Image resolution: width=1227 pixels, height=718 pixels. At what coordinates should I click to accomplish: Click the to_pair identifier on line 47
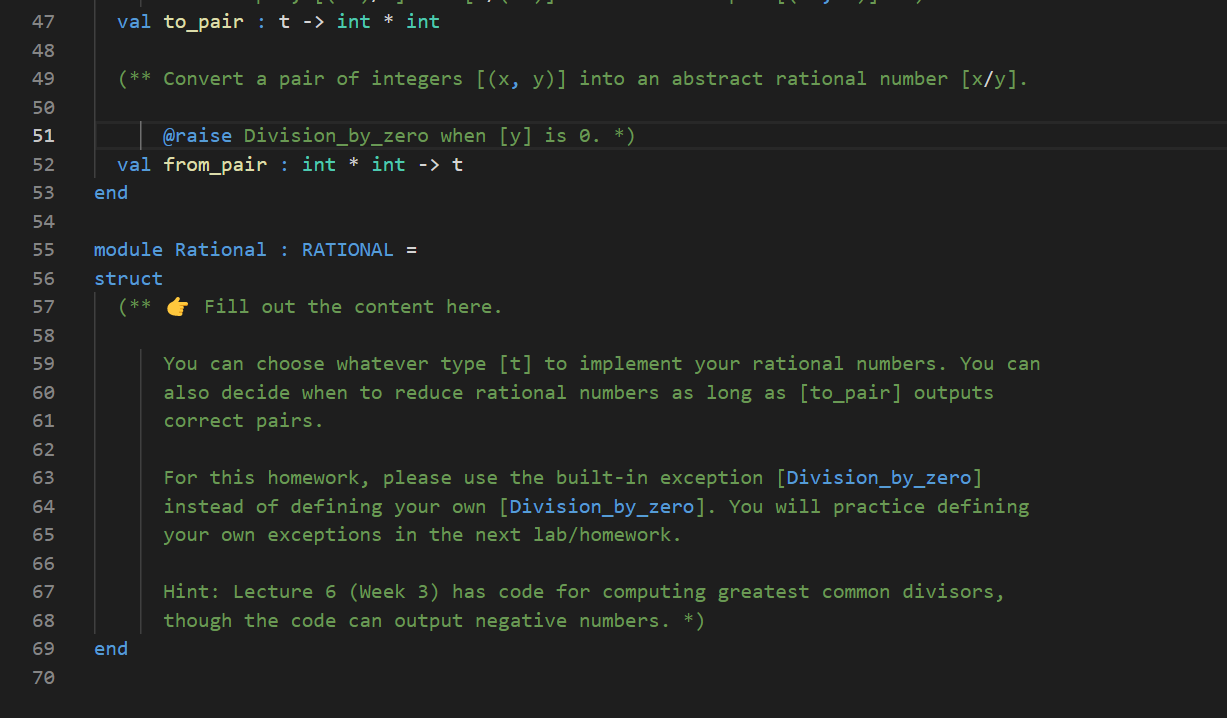coord(203,21)
